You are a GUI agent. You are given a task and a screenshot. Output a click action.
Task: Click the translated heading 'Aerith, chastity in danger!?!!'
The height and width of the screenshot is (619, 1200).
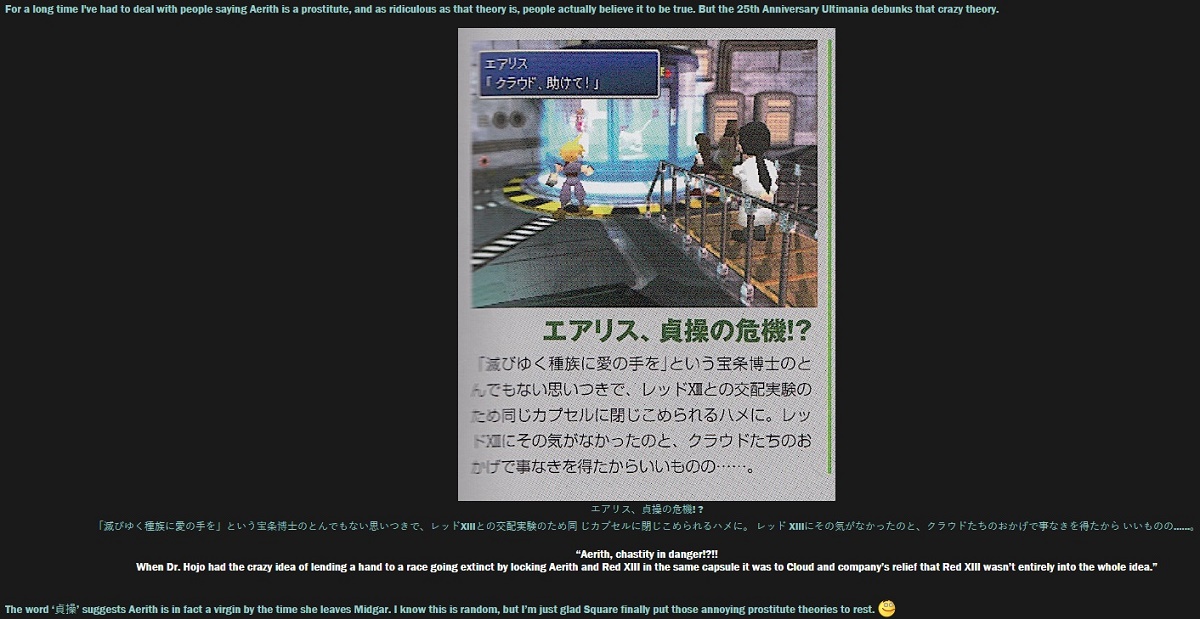pos(647,554)
